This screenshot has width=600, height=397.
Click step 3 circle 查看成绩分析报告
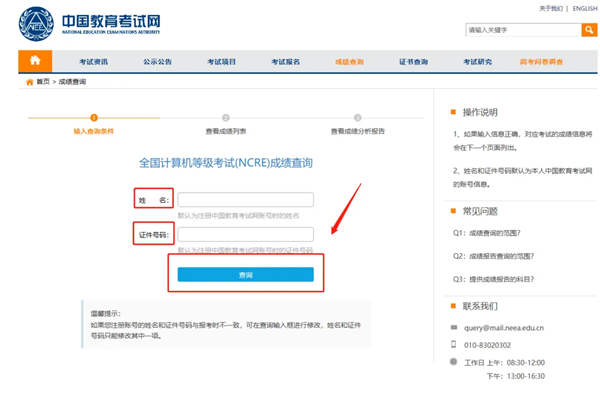357,118
